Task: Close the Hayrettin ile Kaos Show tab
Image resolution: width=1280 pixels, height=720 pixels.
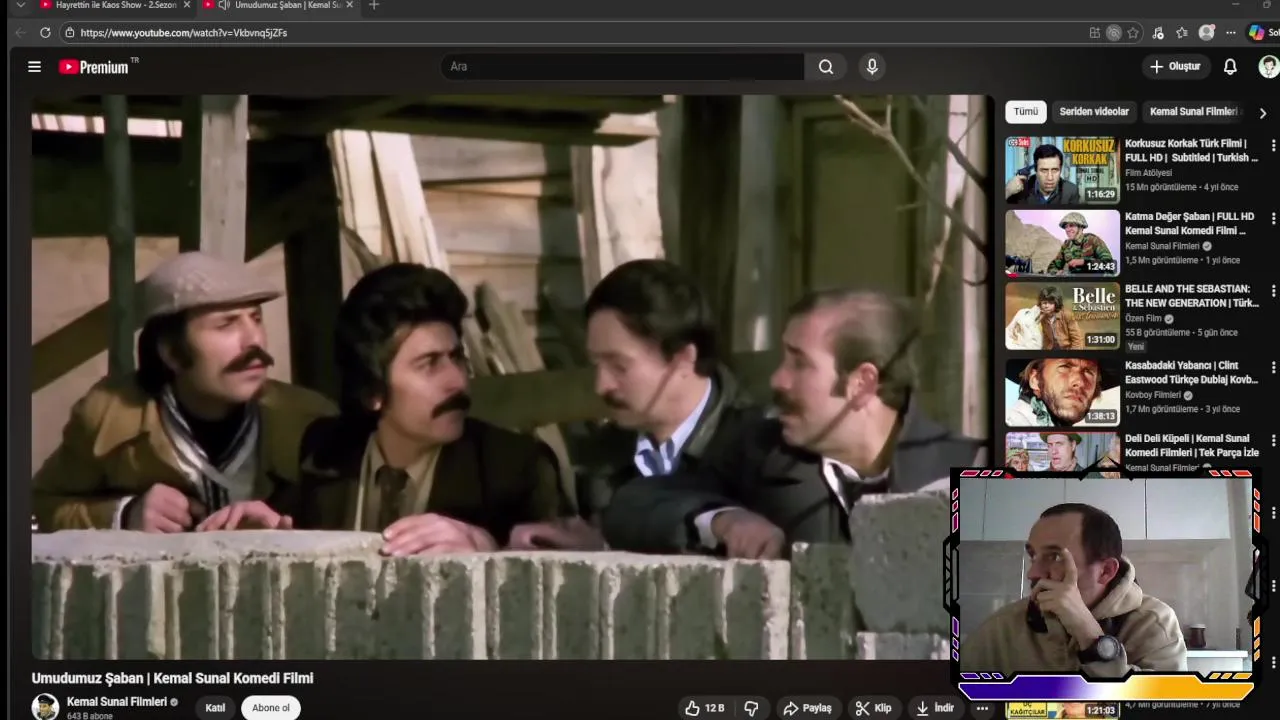Action: tap(187, 5)
